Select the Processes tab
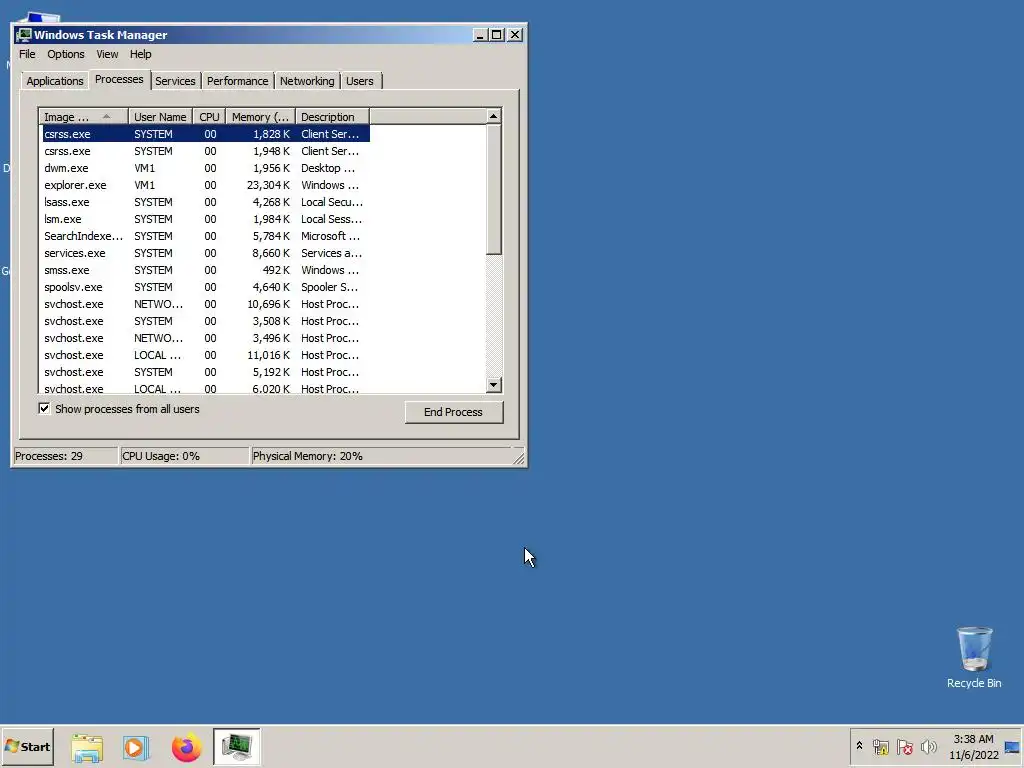Image resolution: width=1024 pixels, height=768 pixels. 119,79
